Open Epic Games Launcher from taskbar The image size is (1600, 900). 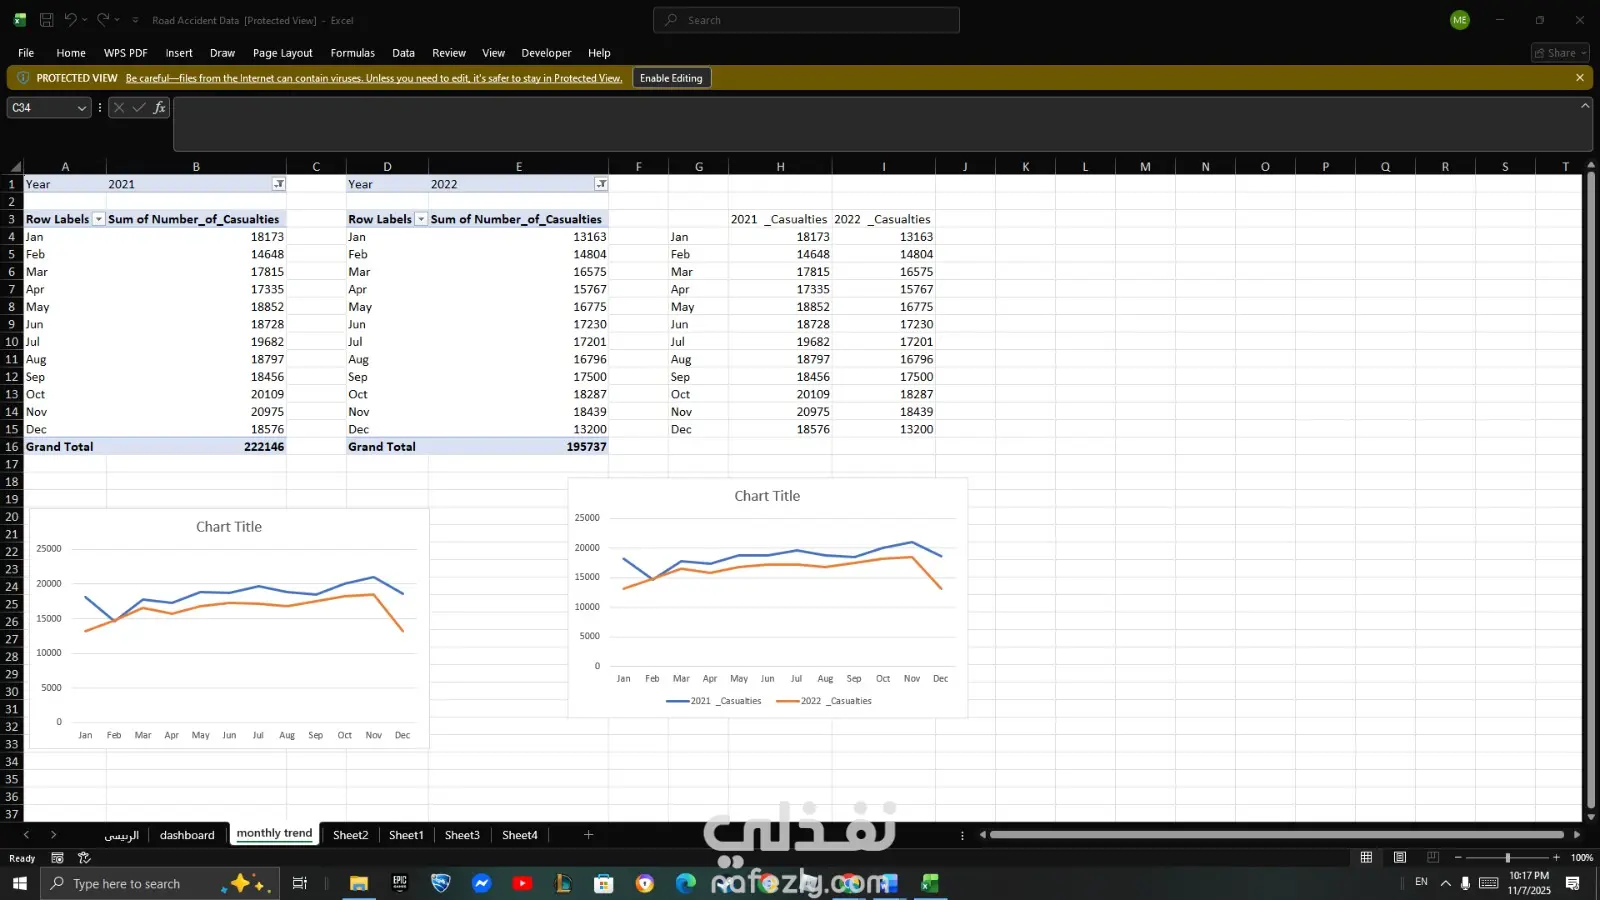pyautogui.click(x=400, y=883)
